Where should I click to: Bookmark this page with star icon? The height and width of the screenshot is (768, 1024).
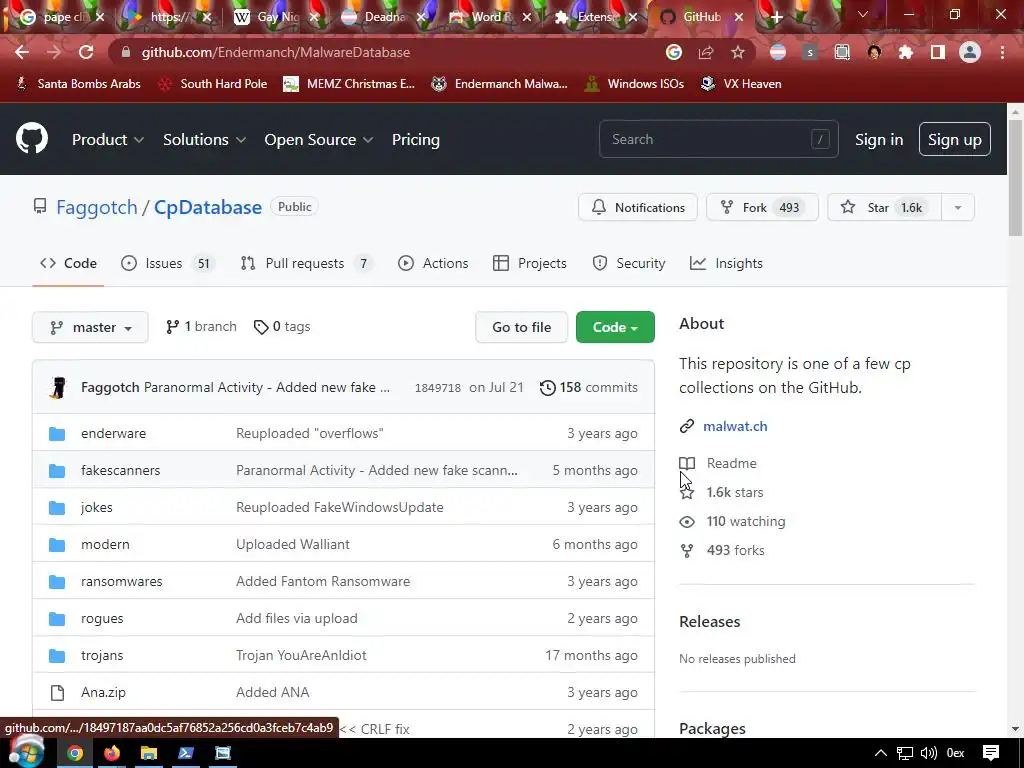[x=738, y=52]
